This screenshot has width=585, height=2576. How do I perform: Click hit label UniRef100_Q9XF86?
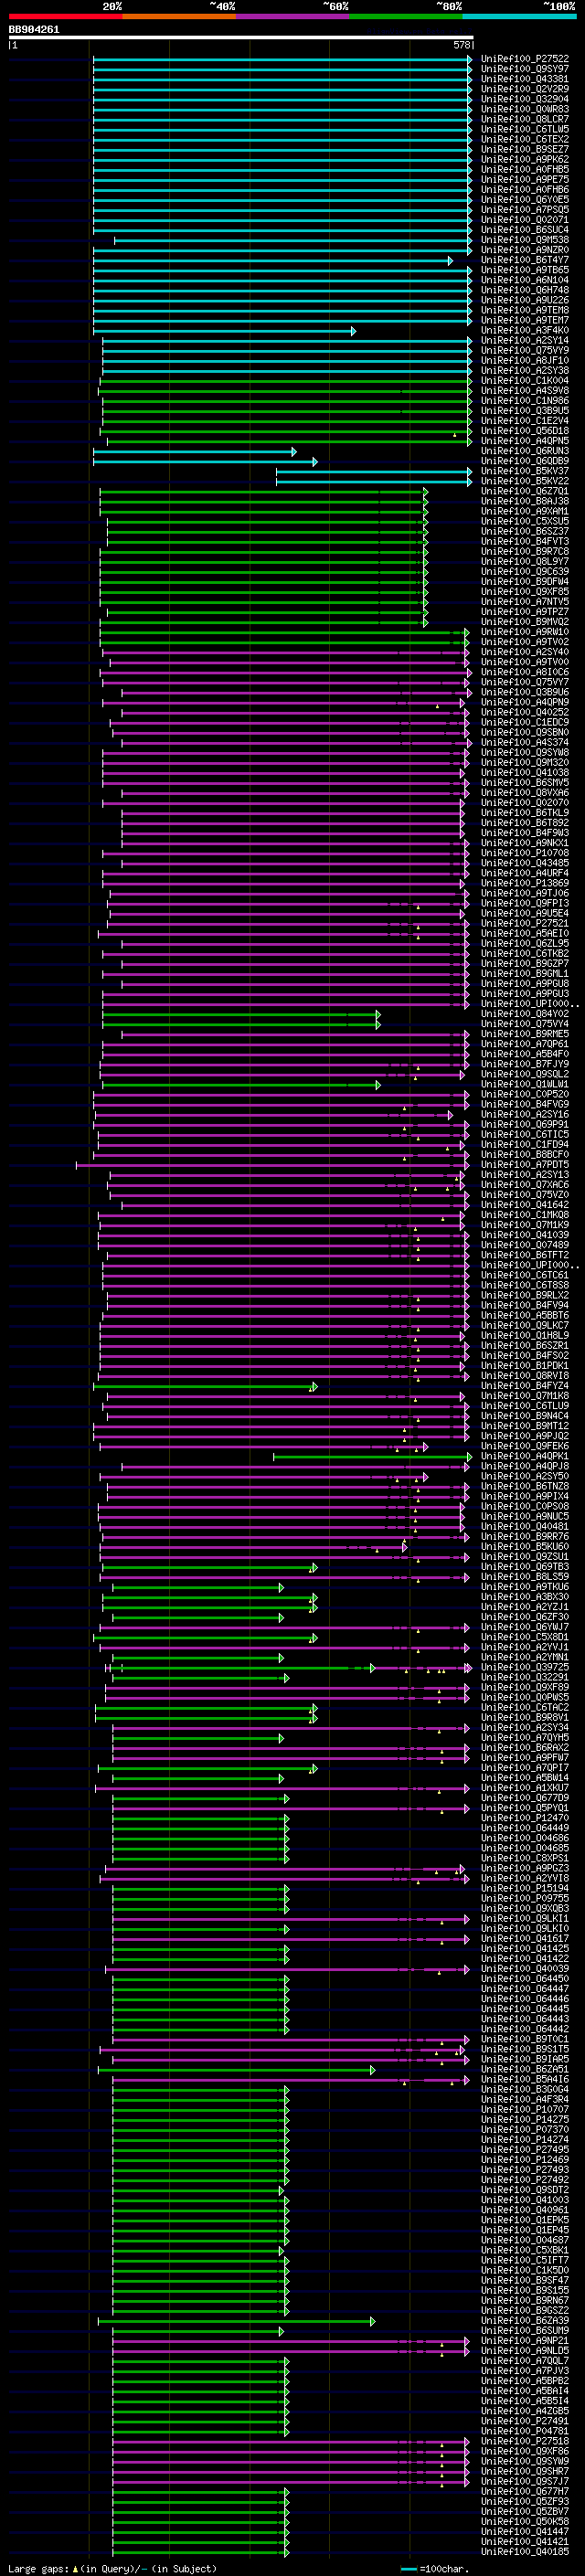tap(525, 2451)
